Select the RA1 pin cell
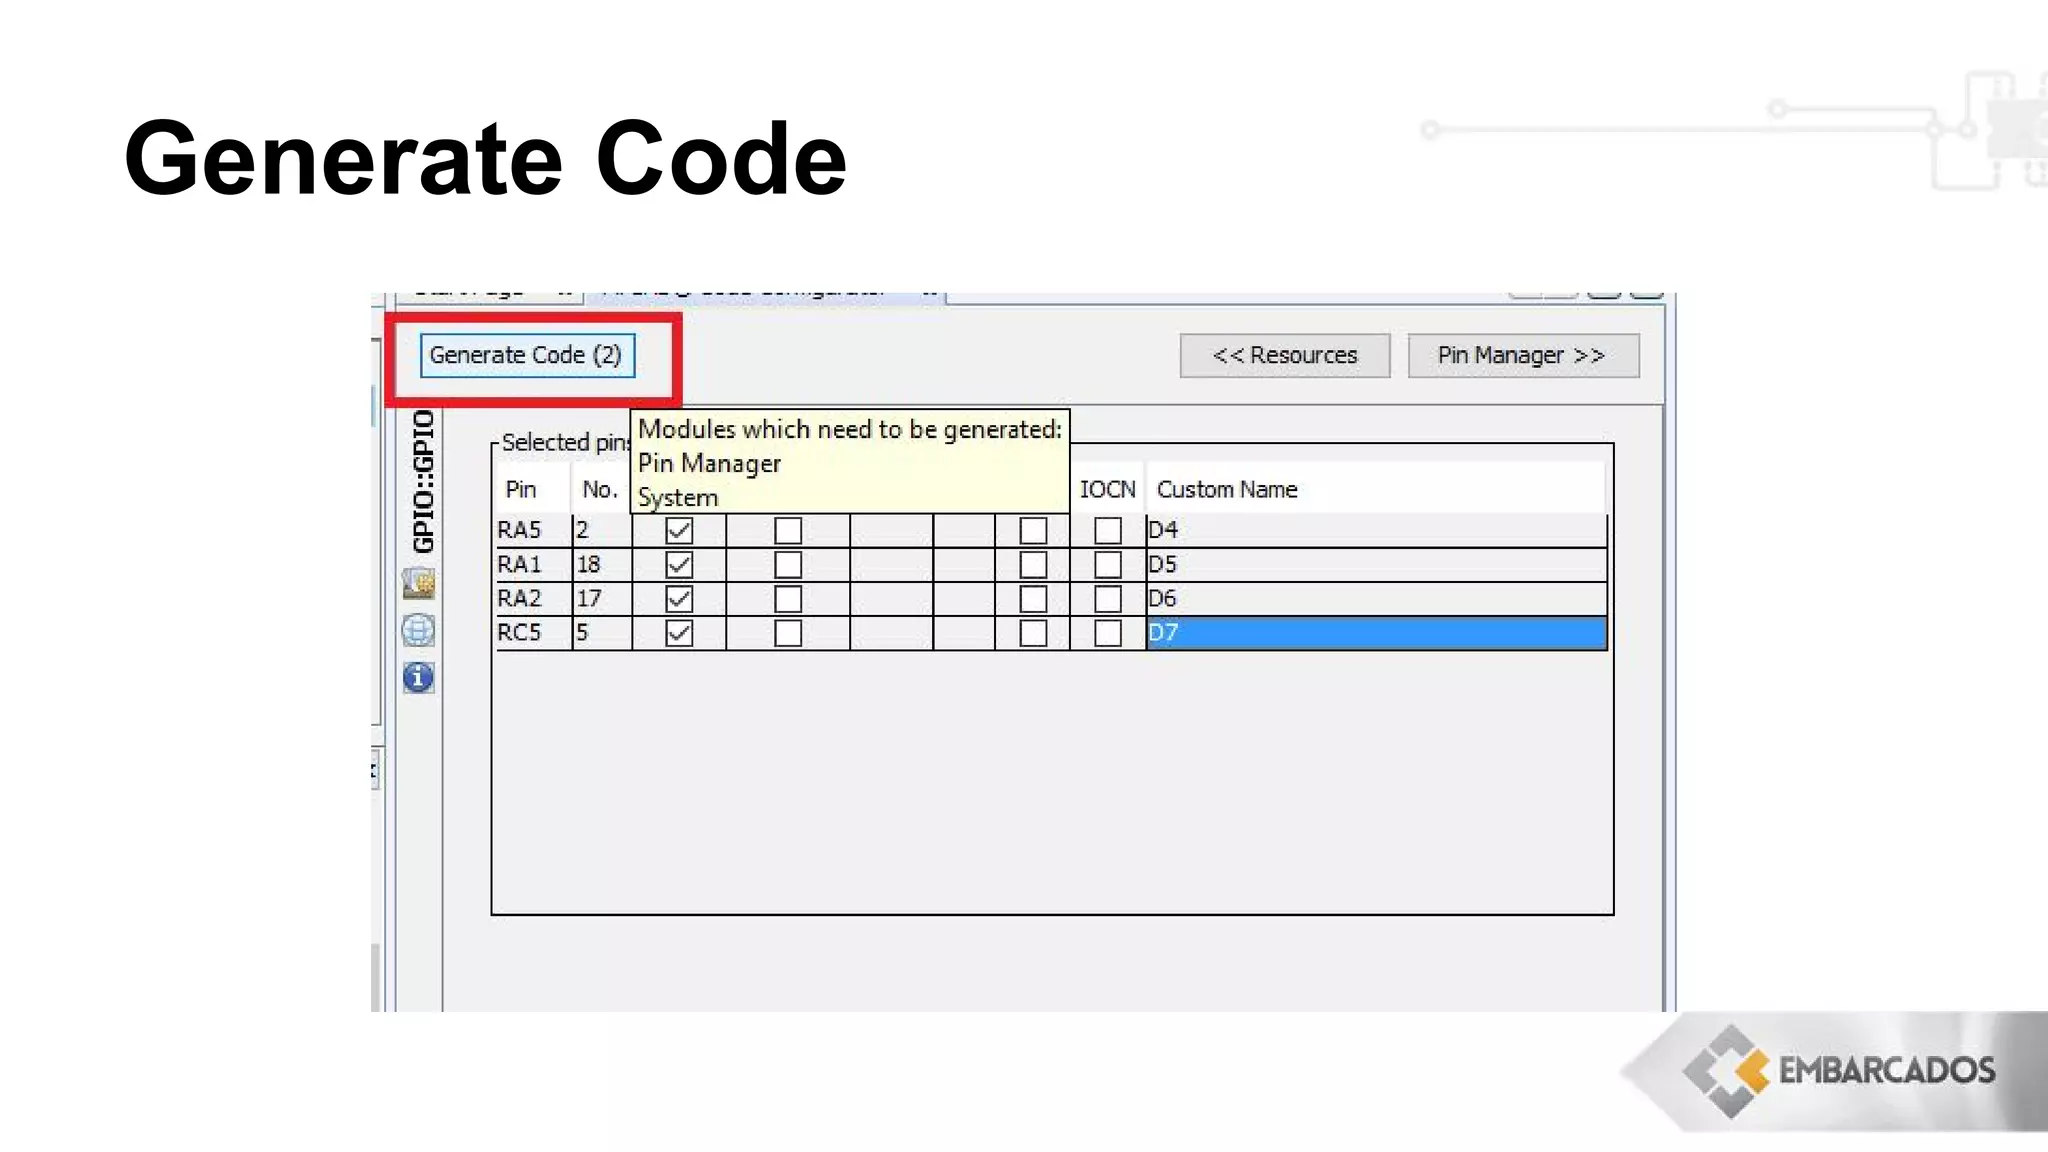This screenshot has width=2048, height=1152. (x=534, y=565)
